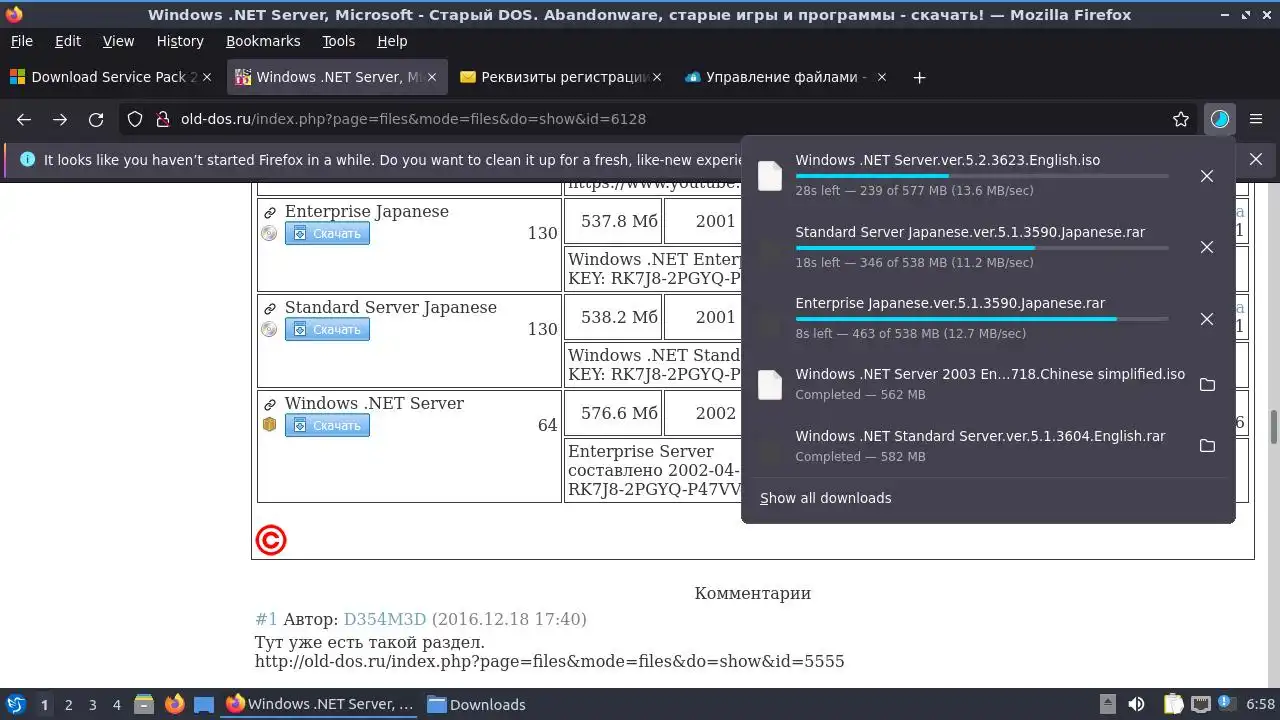1280x720 pixels.
Task: Show Chinese simplified.iso in its folder
Action: (1207, 384)
